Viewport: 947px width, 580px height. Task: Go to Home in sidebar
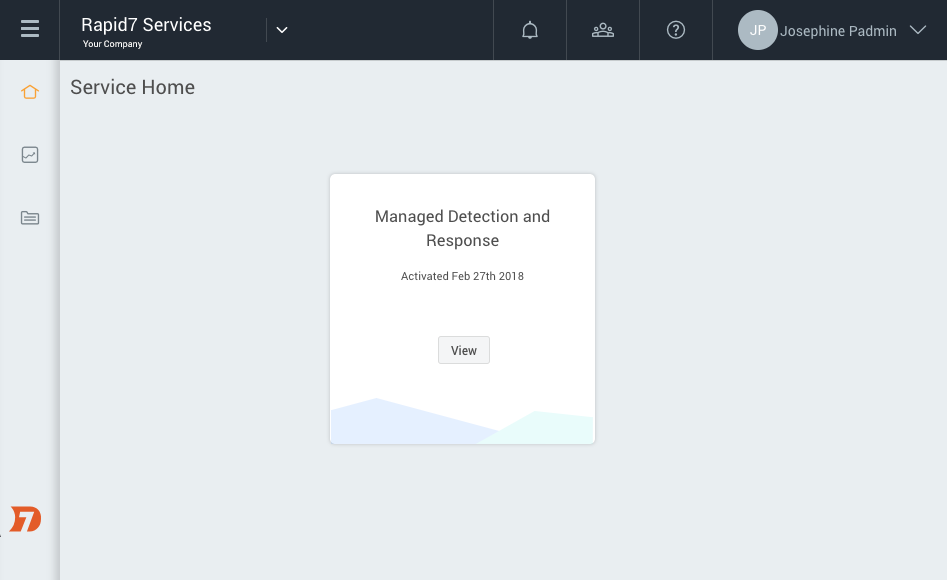pyautogui.click(x=30, y=92)
